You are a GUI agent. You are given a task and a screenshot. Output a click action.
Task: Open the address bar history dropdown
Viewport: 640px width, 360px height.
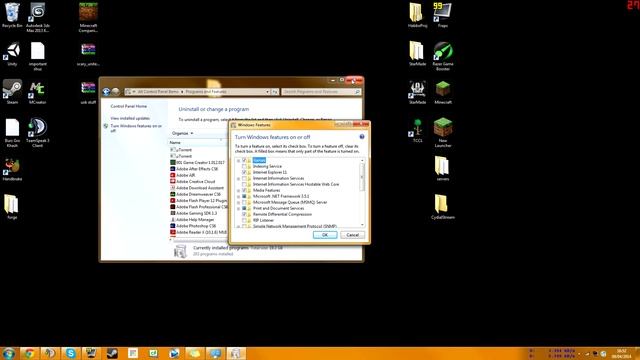(267, 92)
